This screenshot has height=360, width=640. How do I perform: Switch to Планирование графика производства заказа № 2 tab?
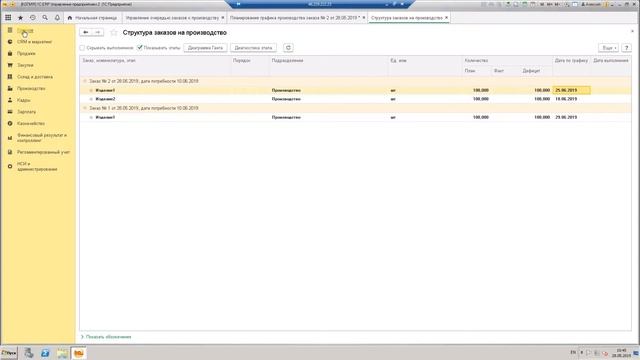tap(294, 18)
